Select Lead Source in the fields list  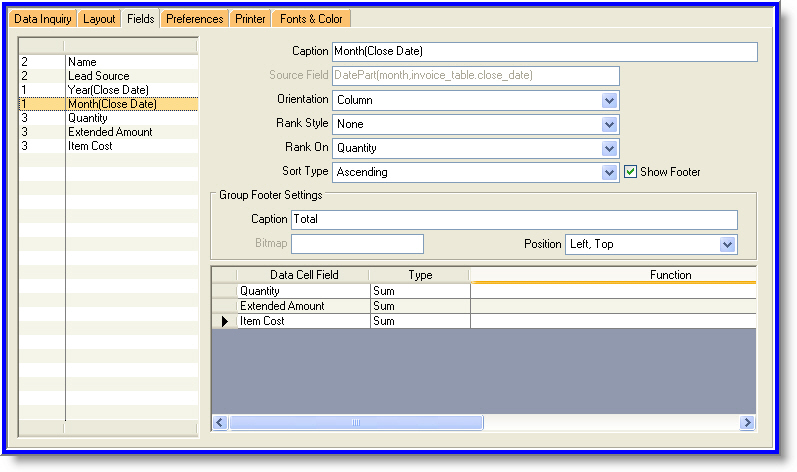pyautogui.click(x=99, y=76)
